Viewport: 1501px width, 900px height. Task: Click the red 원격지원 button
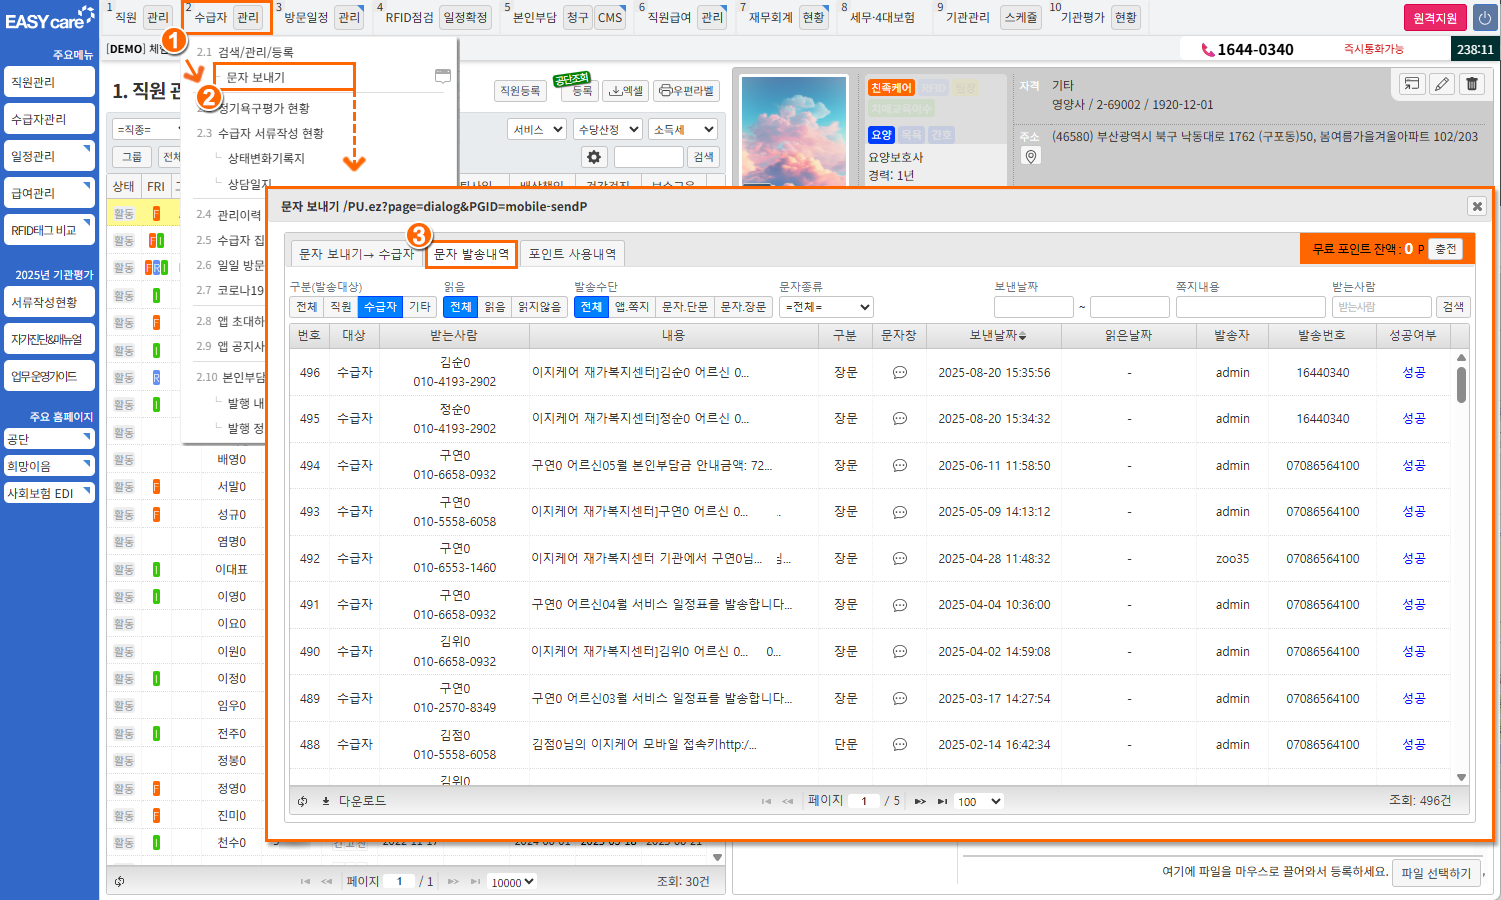pyautogui.click(x=1434, y=18)
